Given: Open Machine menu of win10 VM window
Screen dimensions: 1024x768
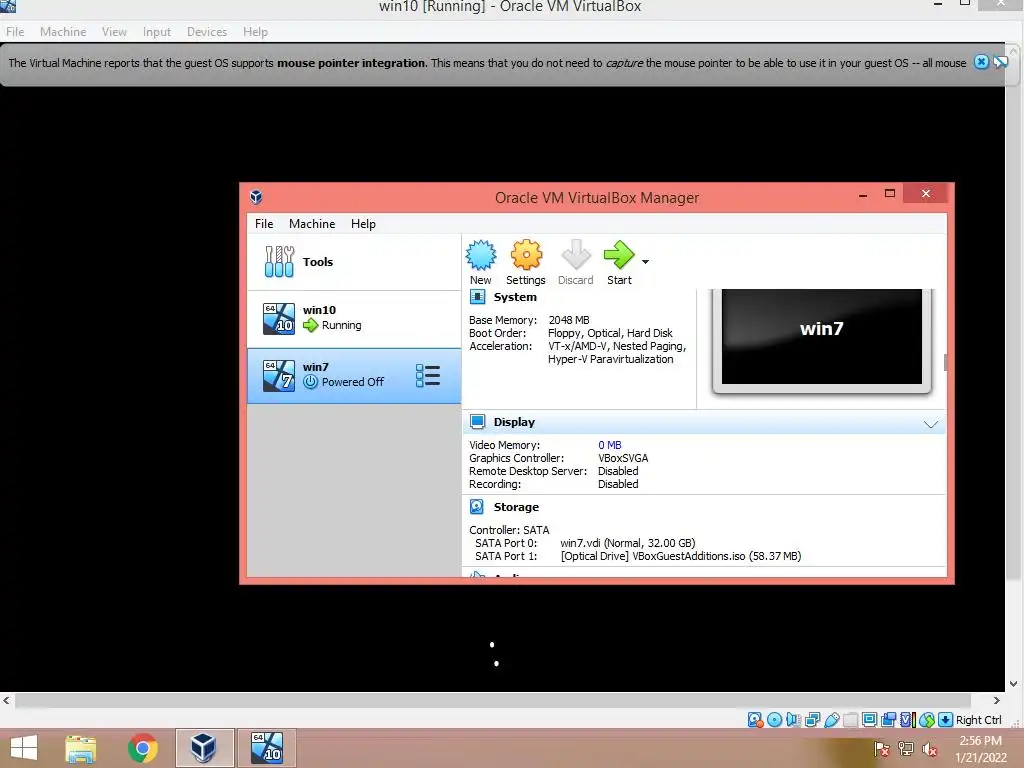Looking at the screenshot, I should (63, 32).
